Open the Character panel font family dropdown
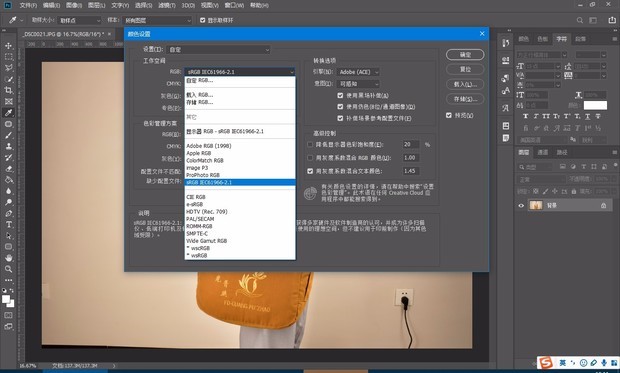The width and height of the screenshot is (620, 373). point(542,55)
